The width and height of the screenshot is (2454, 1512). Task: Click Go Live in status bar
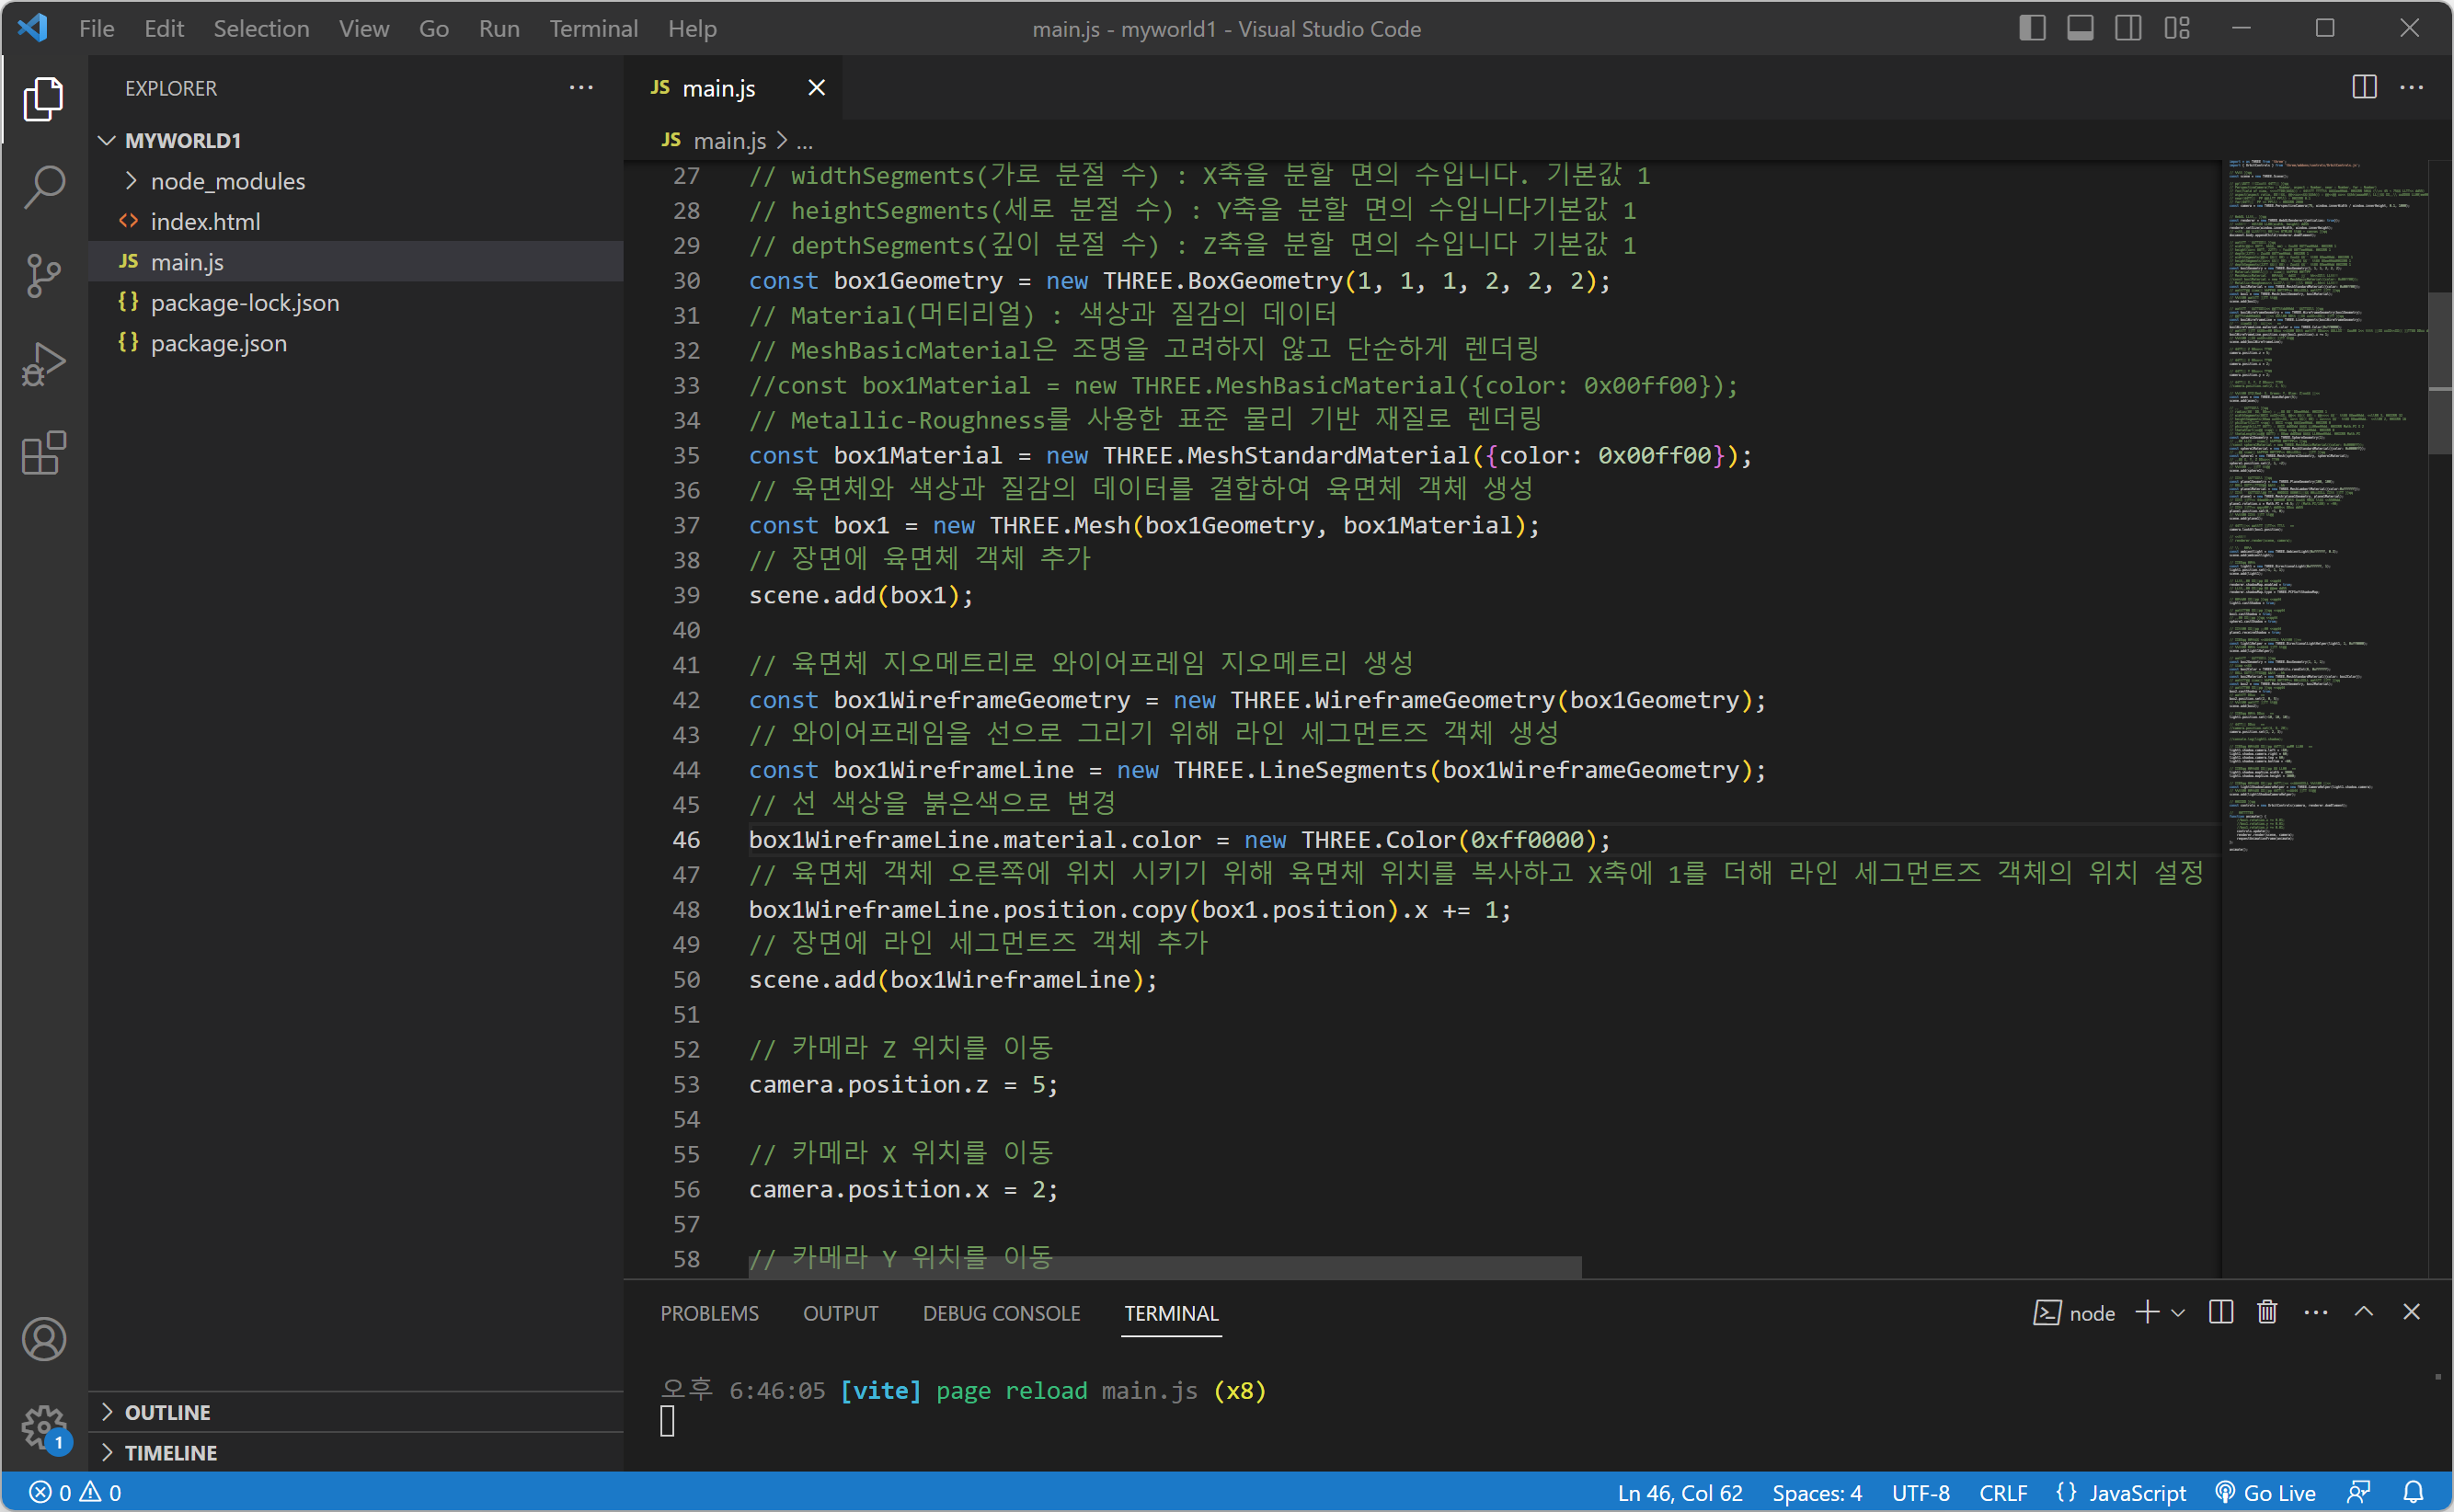coord(2266,1492)
